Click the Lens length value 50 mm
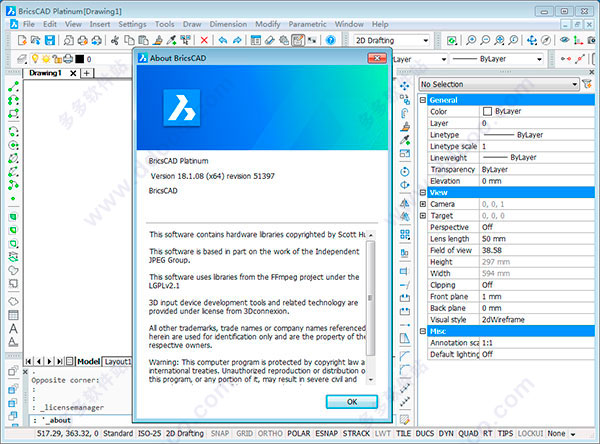This screenshot has height=444, width=600. [537, 238]
